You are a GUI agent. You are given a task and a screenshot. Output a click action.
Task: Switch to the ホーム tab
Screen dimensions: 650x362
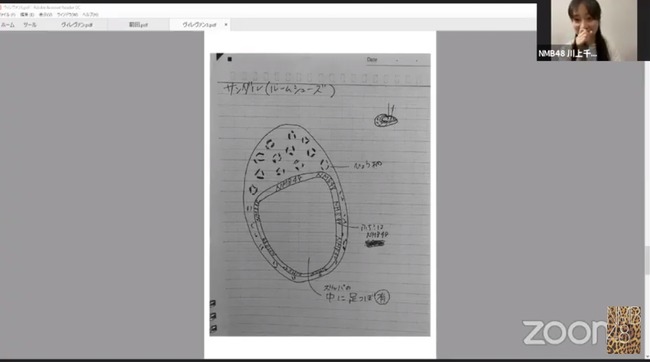[7, 25]
